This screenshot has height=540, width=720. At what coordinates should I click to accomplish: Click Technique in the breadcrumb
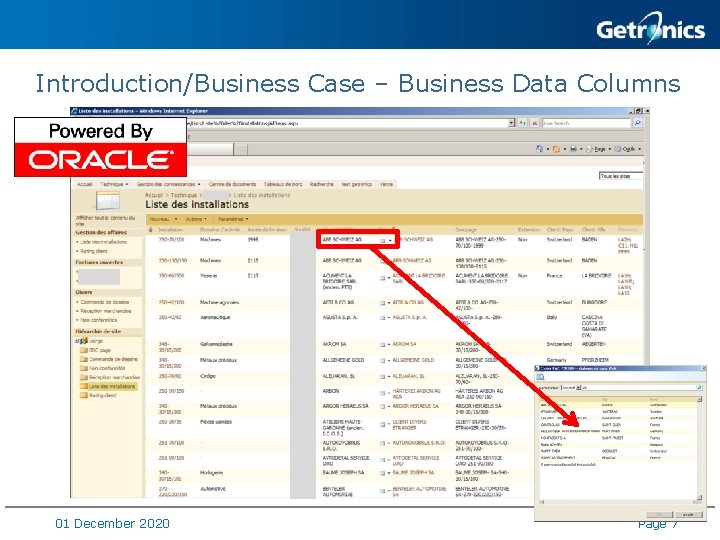pyautogui.click(x=184, y=195)
